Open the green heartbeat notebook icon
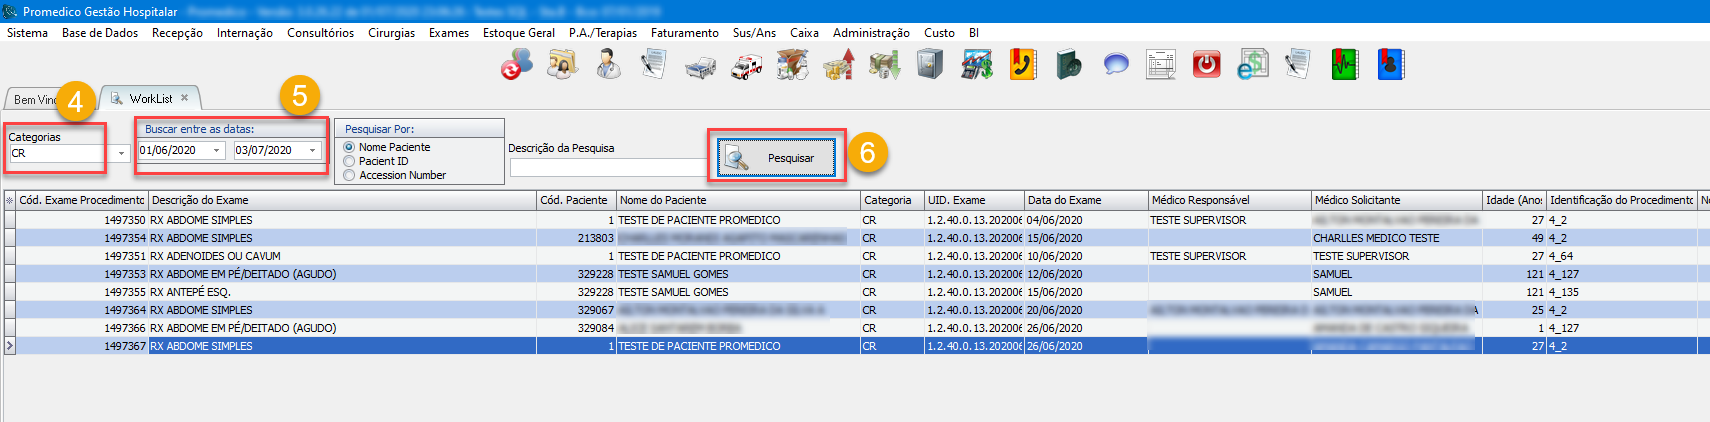The image size is (1710, 422). [x=1344, y=65]
